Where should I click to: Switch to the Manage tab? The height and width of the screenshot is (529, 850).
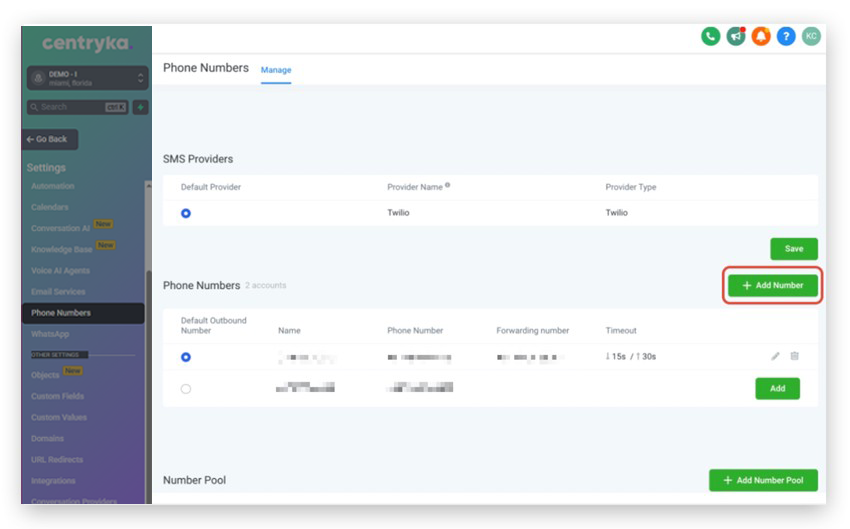click(x=276, y=70)
